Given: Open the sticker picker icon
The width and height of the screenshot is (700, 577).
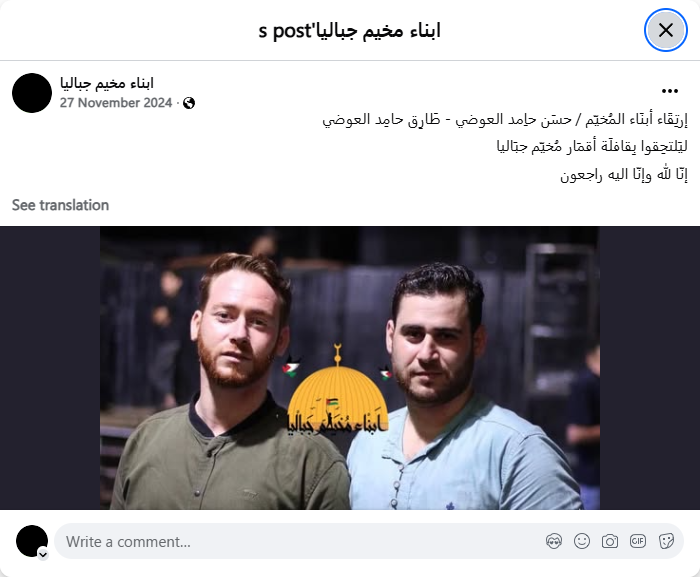Looking at the screenshot, I should pos(666,541).
